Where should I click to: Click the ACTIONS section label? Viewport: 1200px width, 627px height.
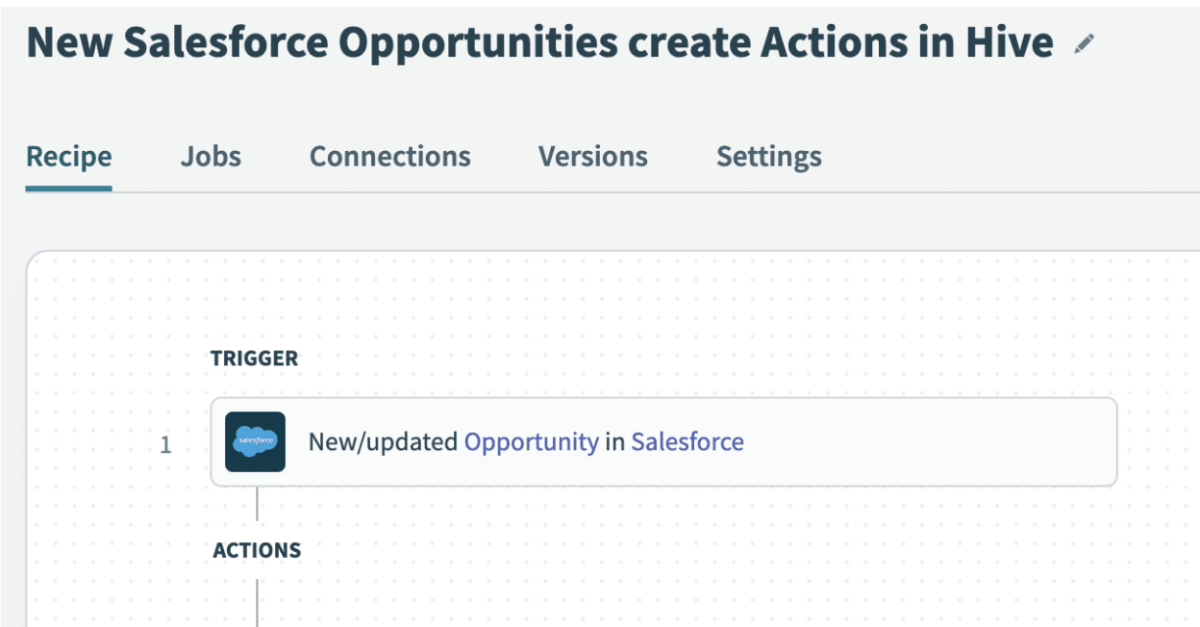255,549
